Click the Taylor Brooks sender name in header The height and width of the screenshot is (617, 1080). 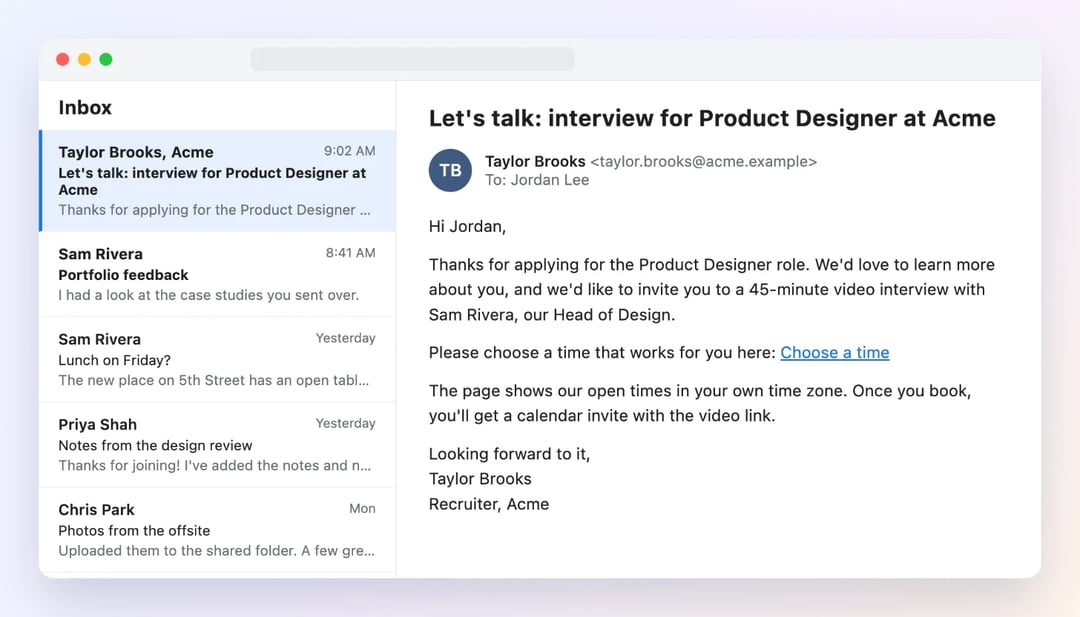pos(535,161)
